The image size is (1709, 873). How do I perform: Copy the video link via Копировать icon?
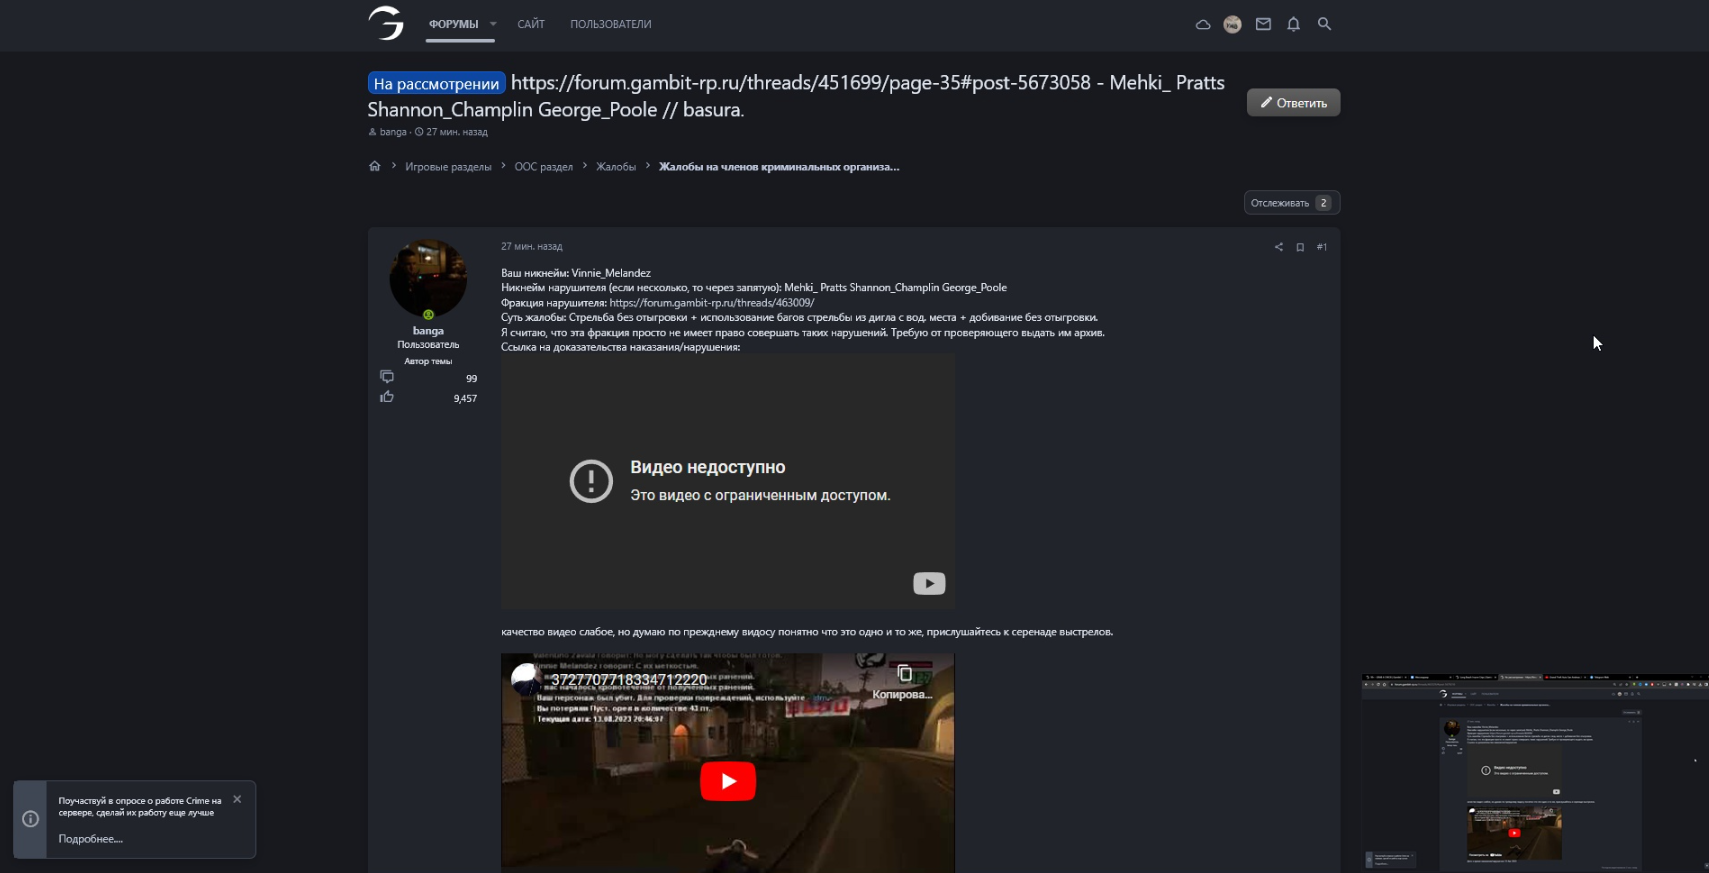coord(904,675)
